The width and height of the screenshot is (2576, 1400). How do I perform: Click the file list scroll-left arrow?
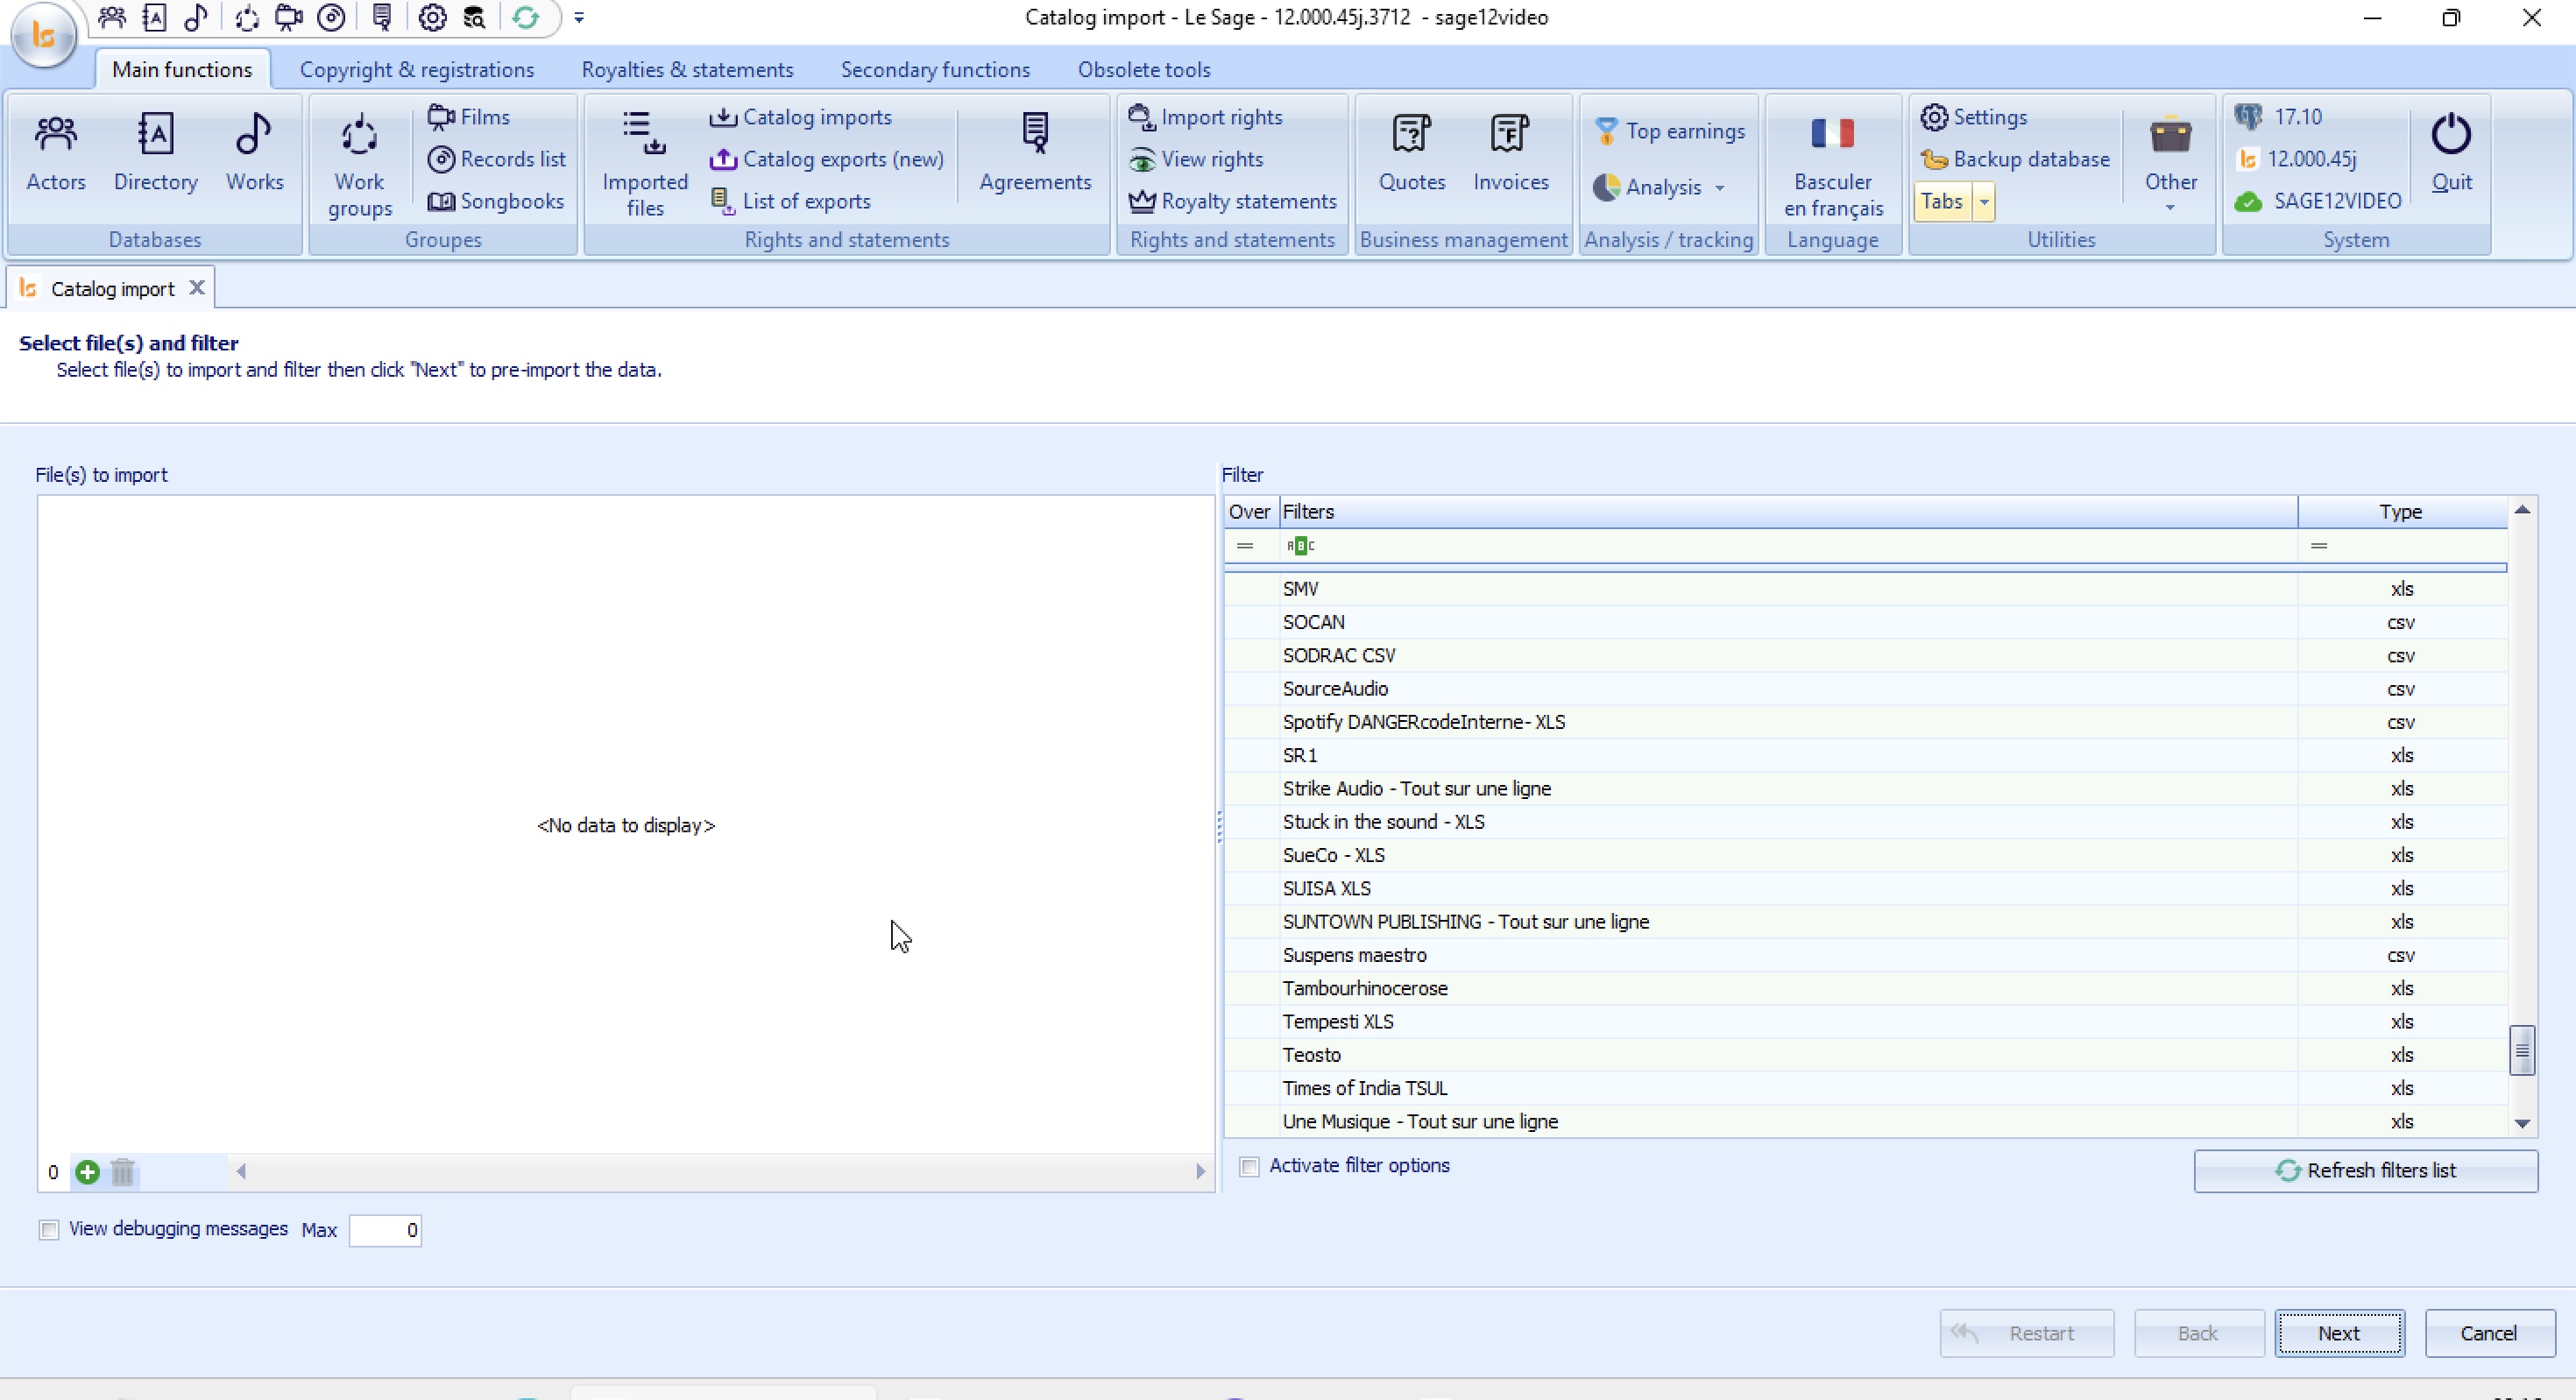(241, 1171)
